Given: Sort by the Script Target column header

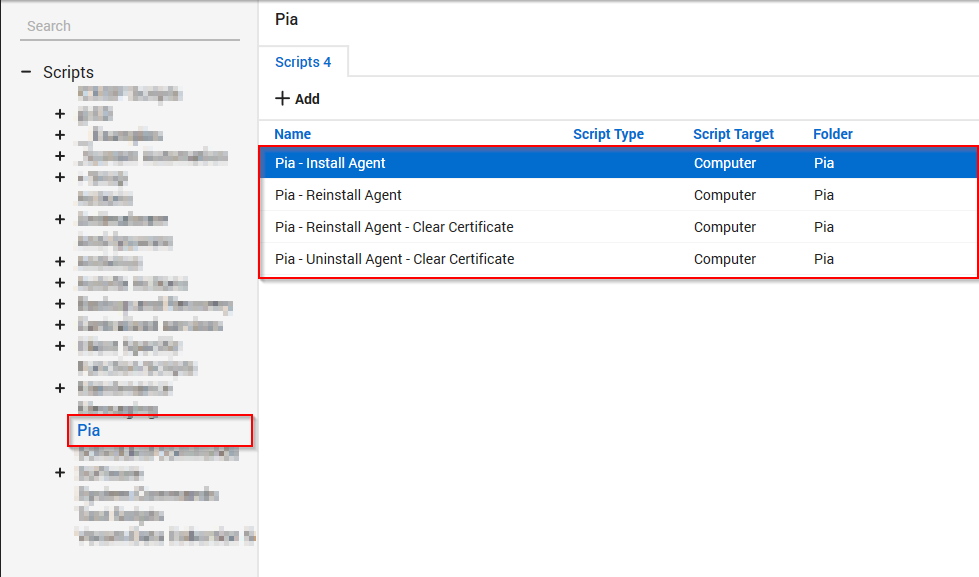Looking at the screenshot, I should [x=733, y=134].
